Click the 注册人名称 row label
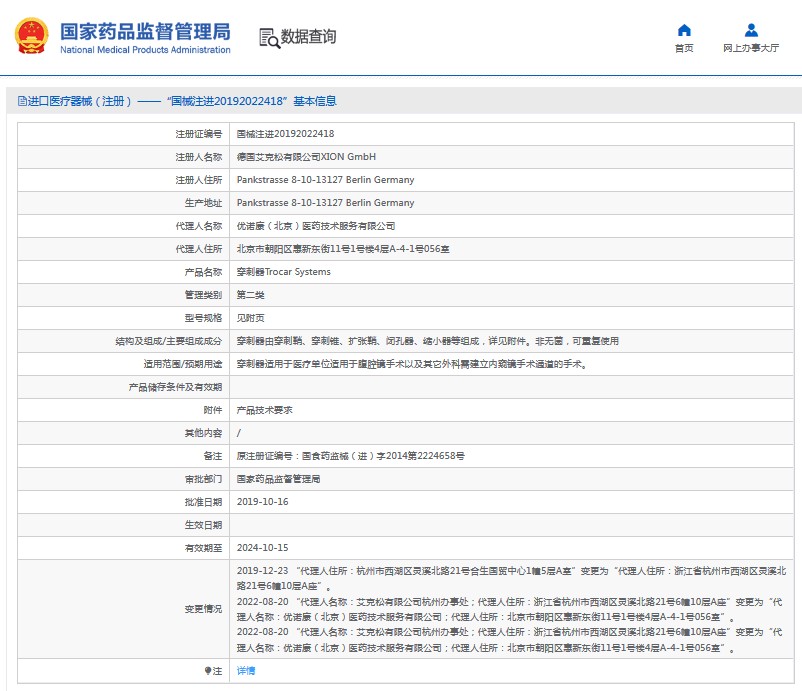The height and width of the screenshot is (691, 802). pyautogui.click(x=199, y=157)
